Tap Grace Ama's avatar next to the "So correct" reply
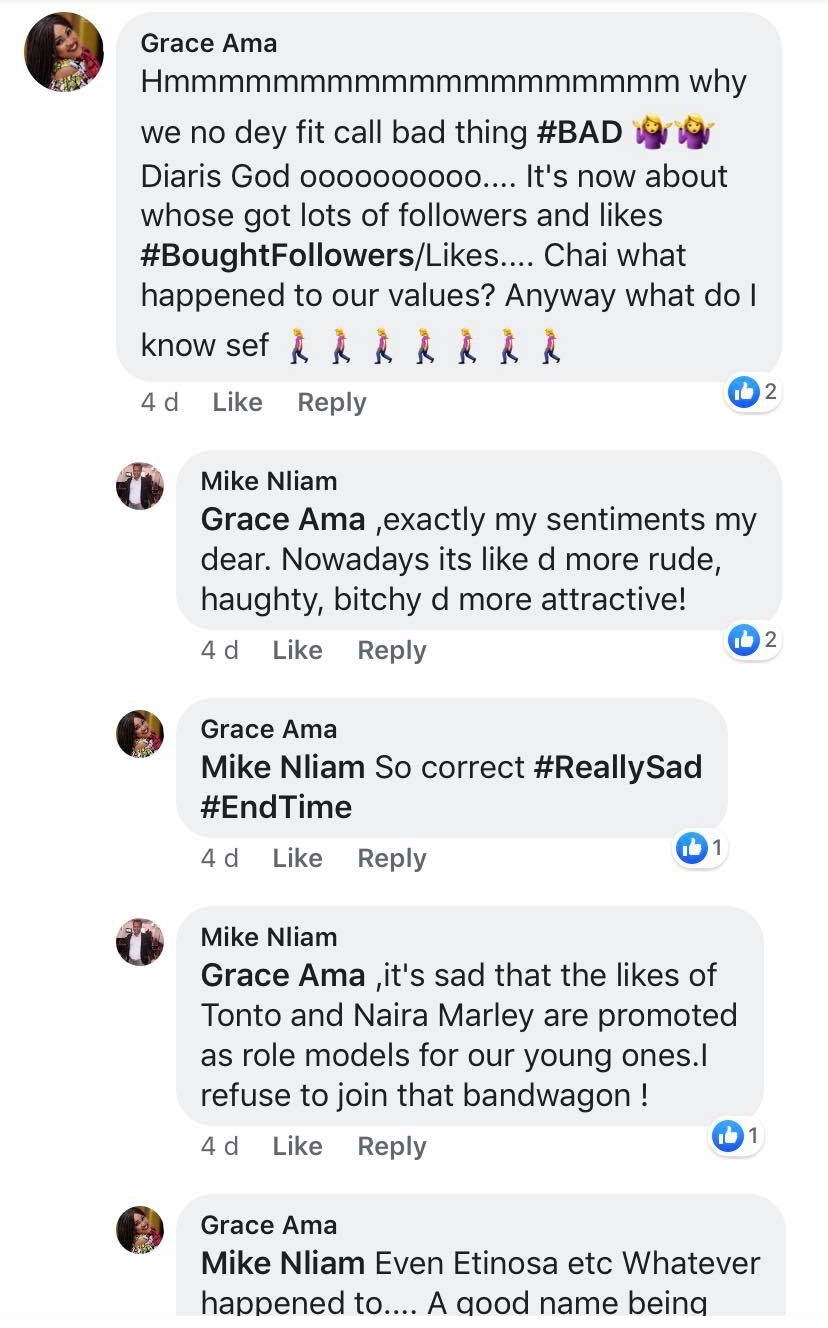 tap(140, 734)
